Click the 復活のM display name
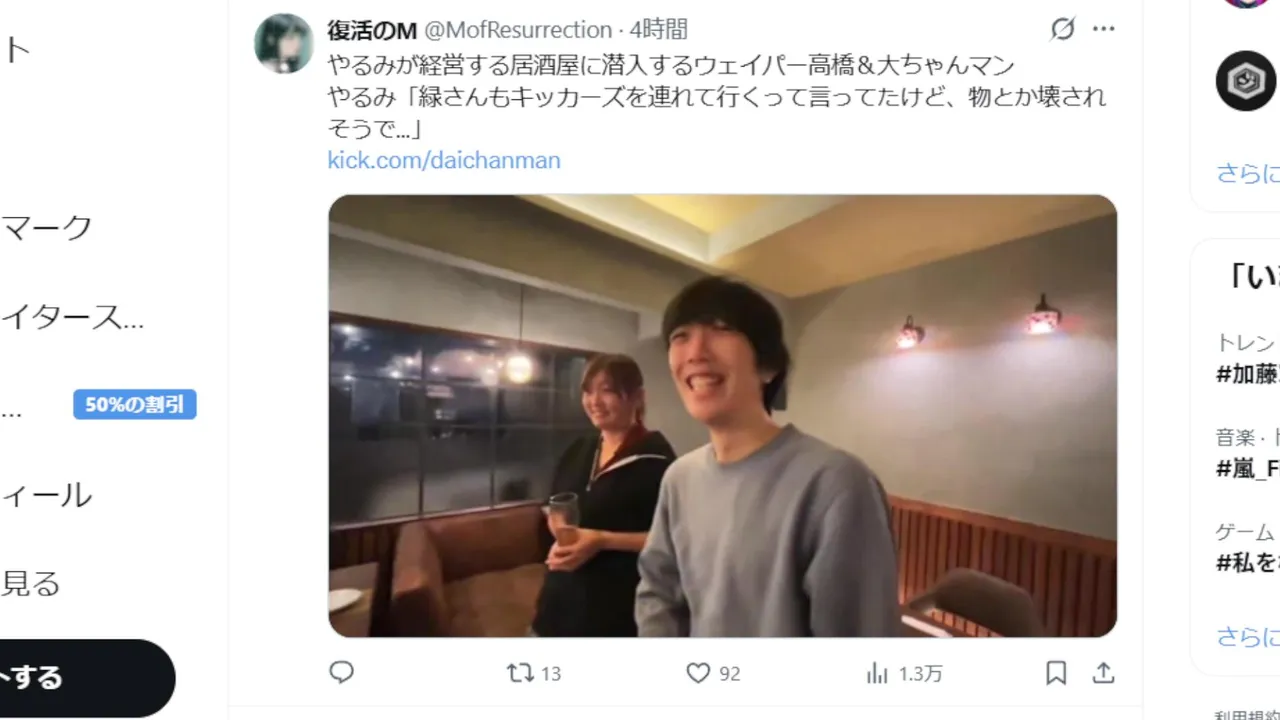 click(372, 30)
